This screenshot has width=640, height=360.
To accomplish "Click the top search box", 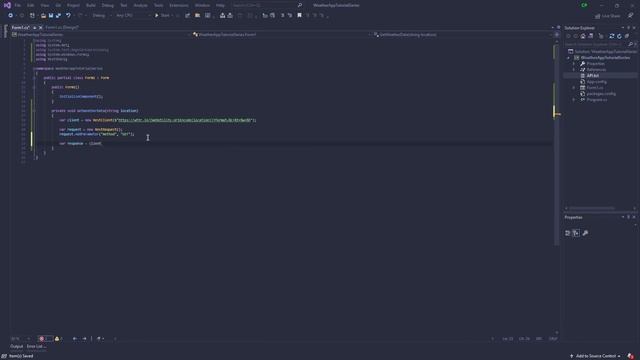I will coord(267,5).
